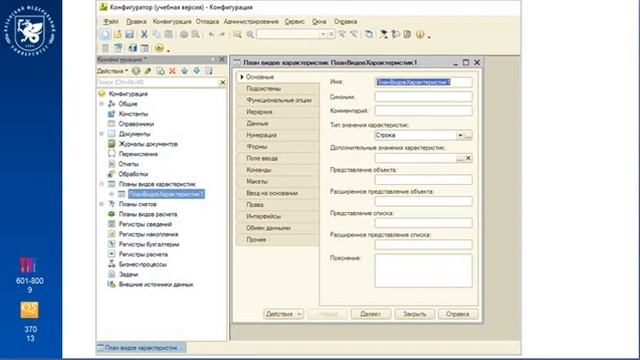Click the help info icon in toolbar
The height and width of the screenshot is (360, 640).
coord(420,35)
